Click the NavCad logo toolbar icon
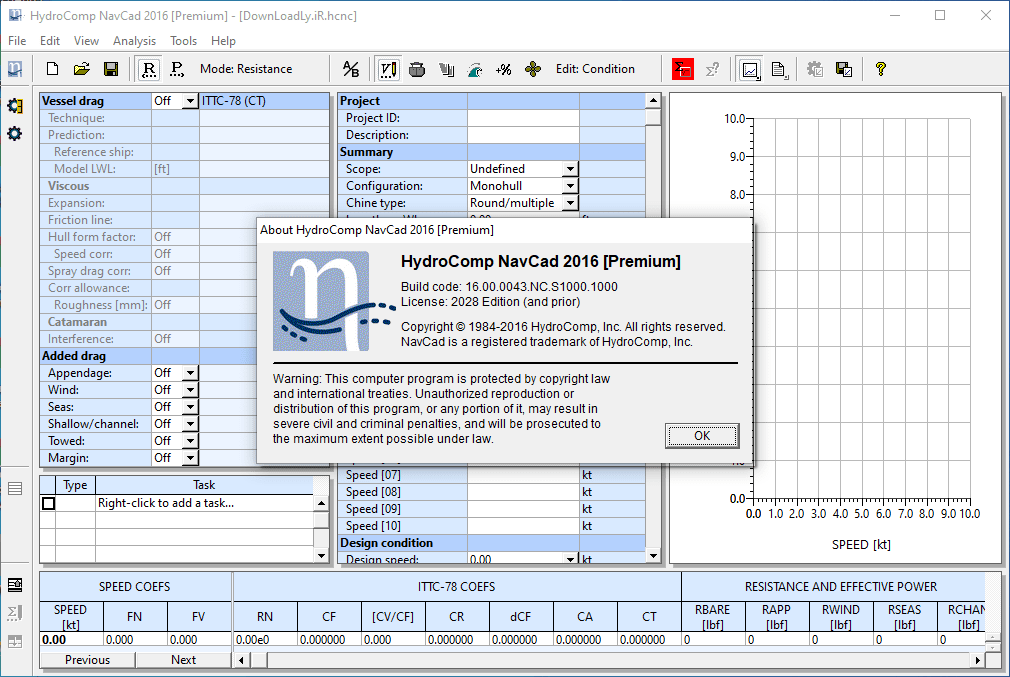 15,69
